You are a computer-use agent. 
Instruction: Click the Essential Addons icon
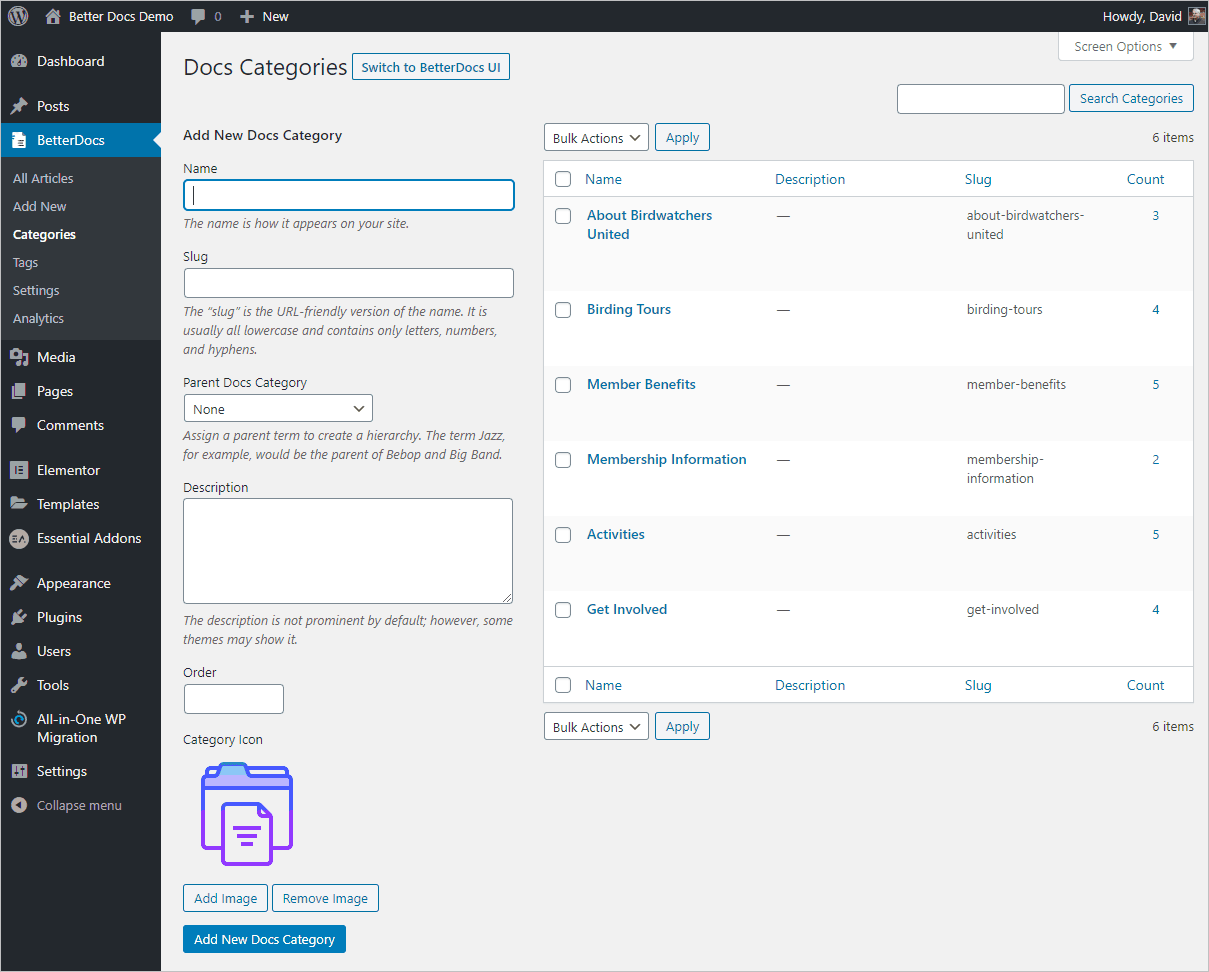19,538
